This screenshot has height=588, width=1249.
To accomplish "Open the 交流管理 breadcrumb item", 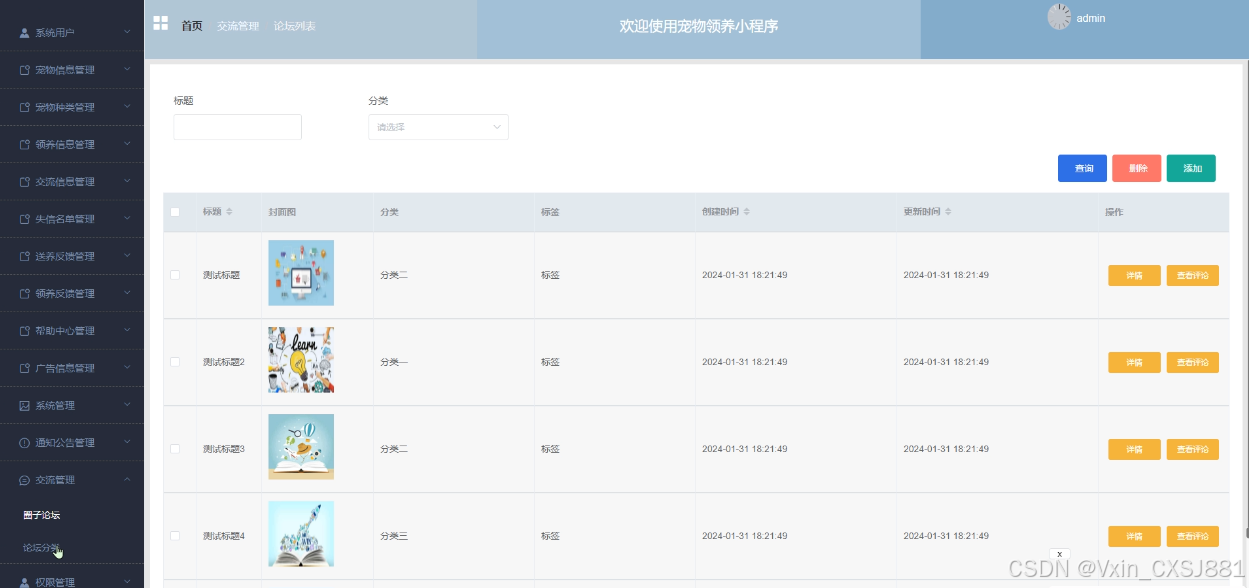I will (238, 26).
